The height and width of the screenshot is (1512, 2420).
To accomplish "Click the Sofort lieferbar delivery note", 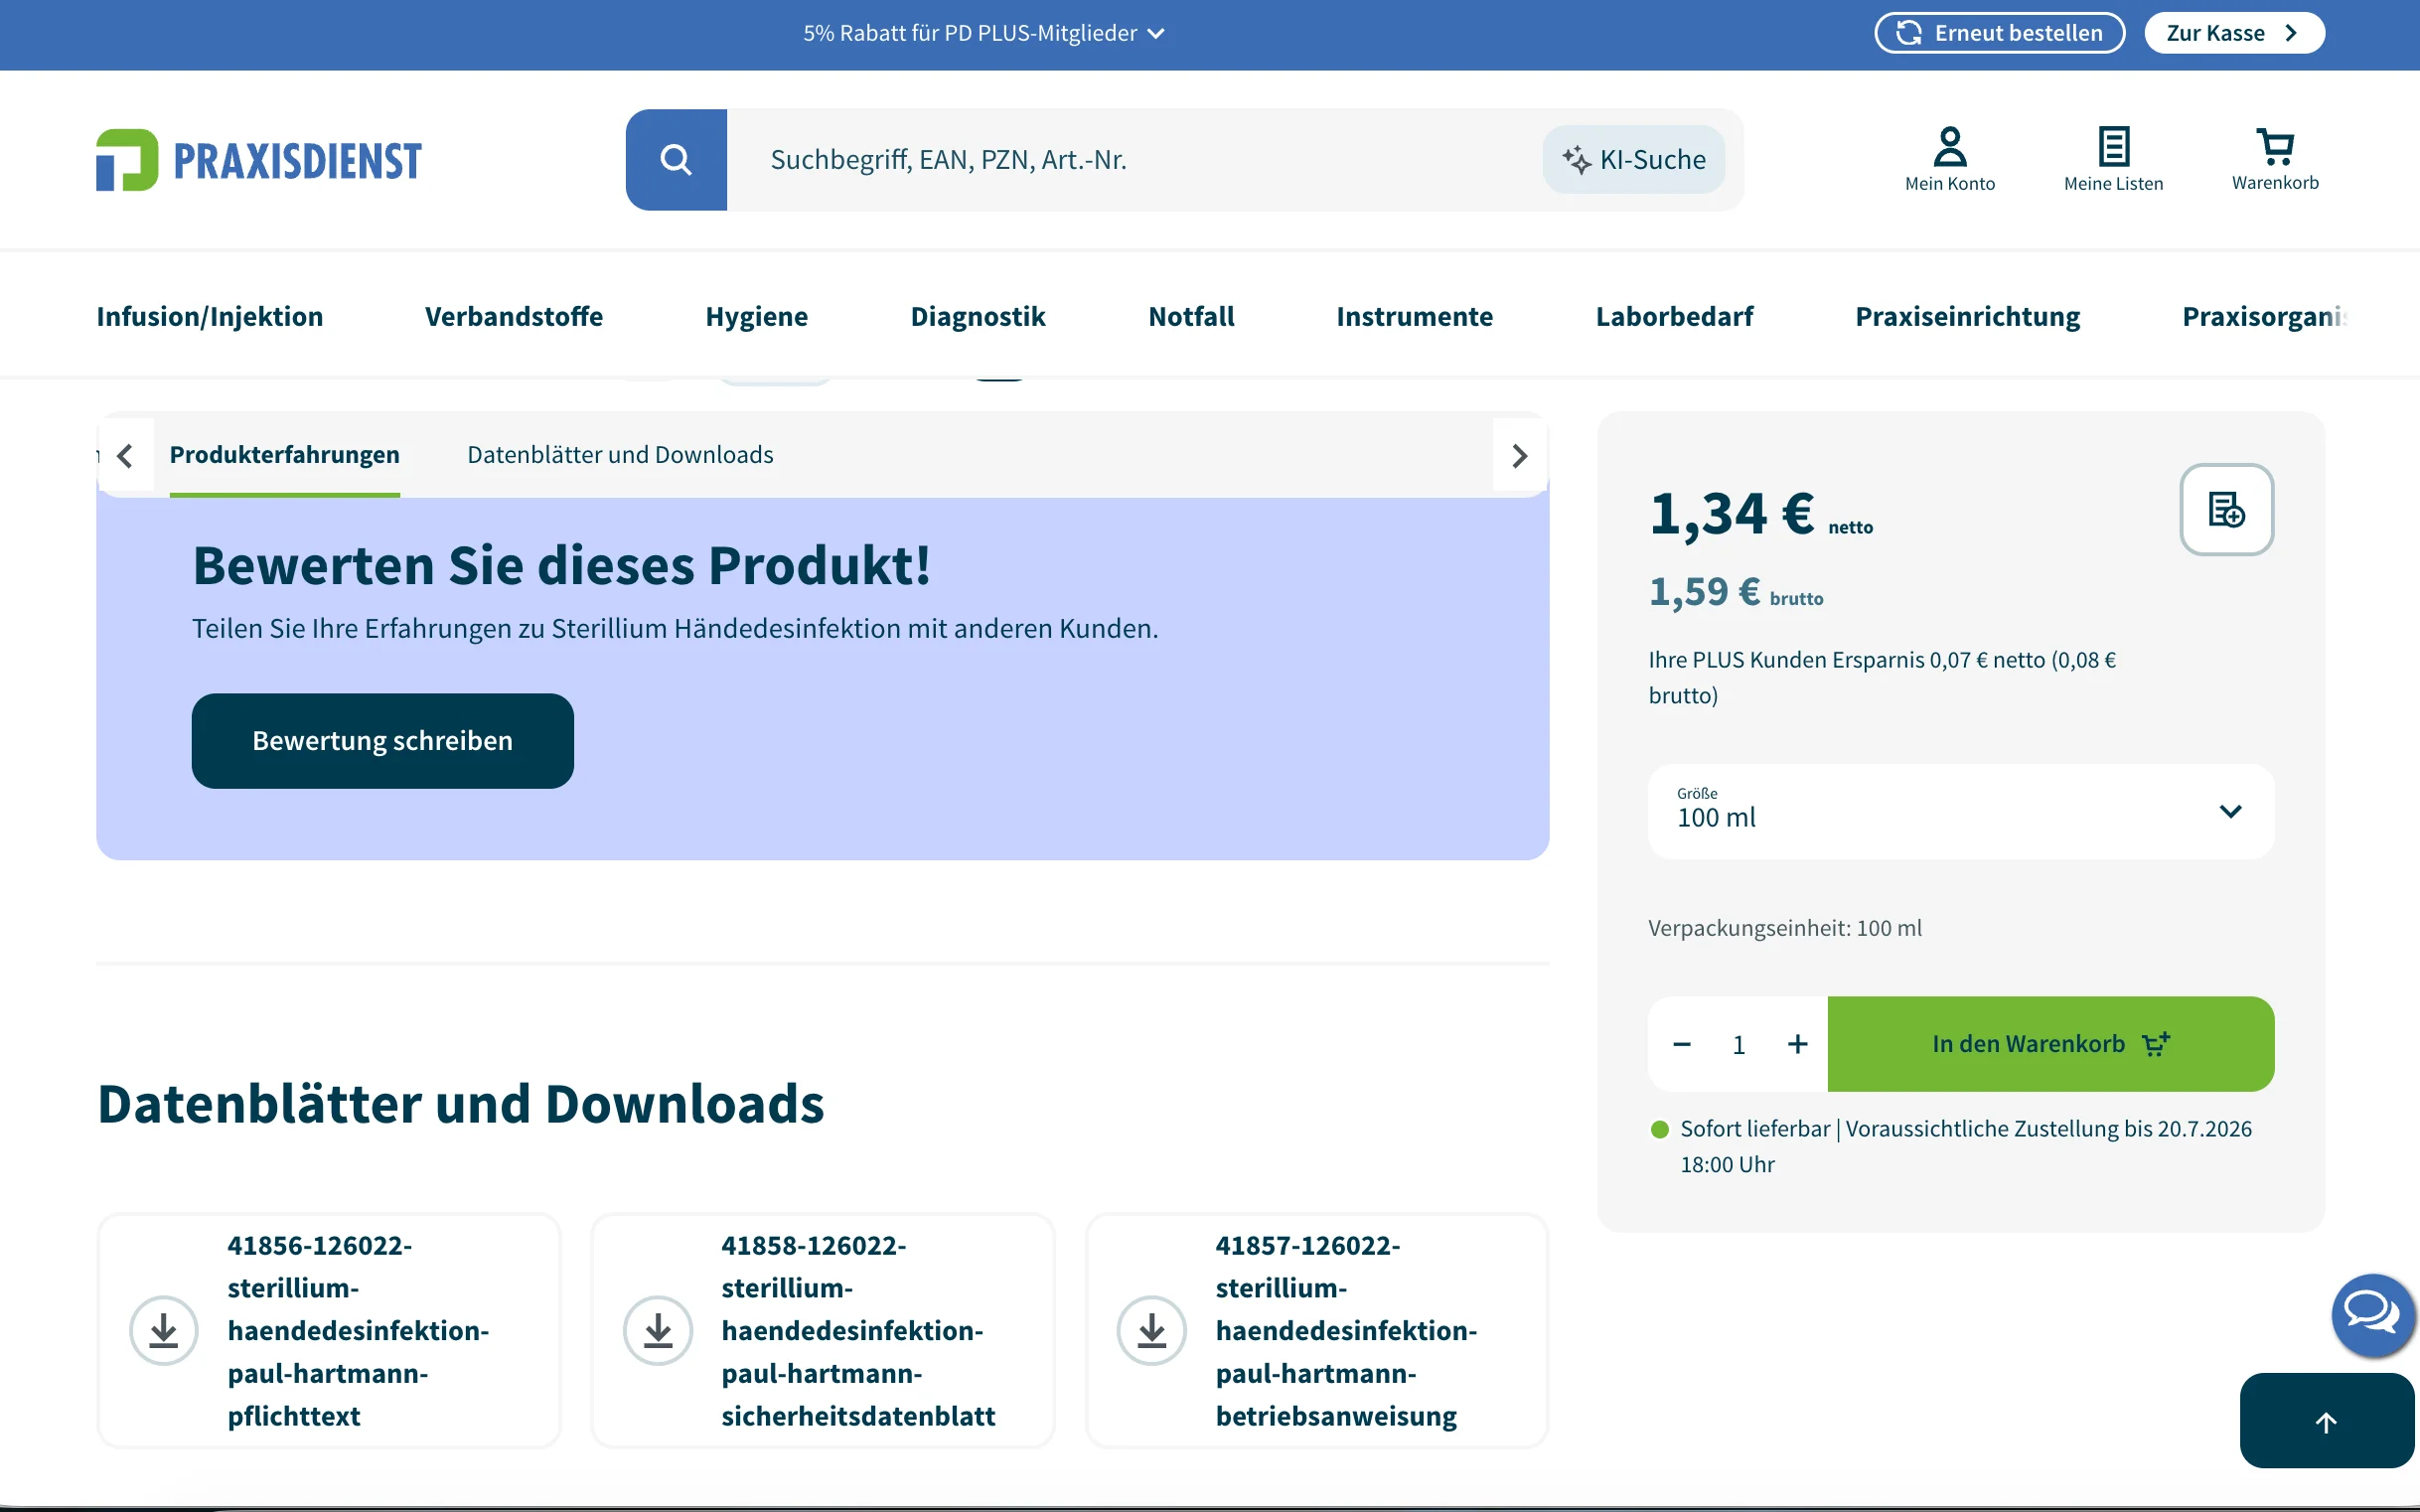I will click(x=1966, y=1146).
